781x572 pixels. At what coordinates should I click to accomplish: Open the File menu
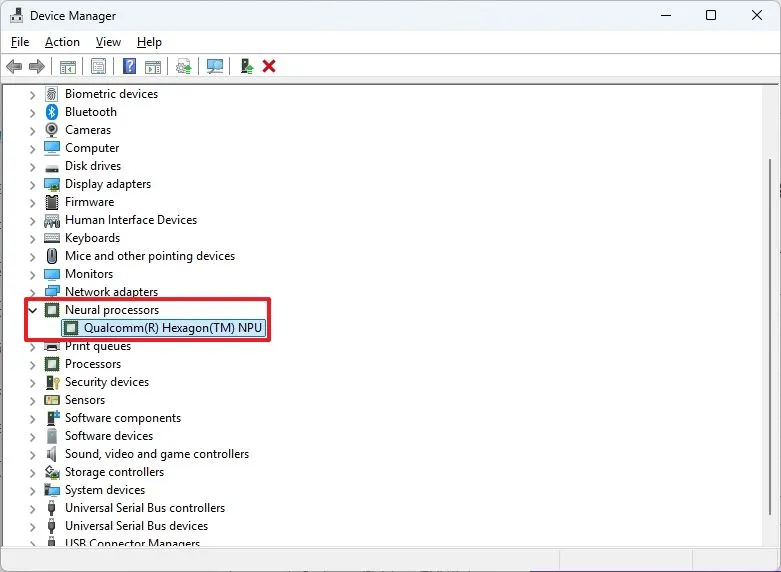(20, 42)
